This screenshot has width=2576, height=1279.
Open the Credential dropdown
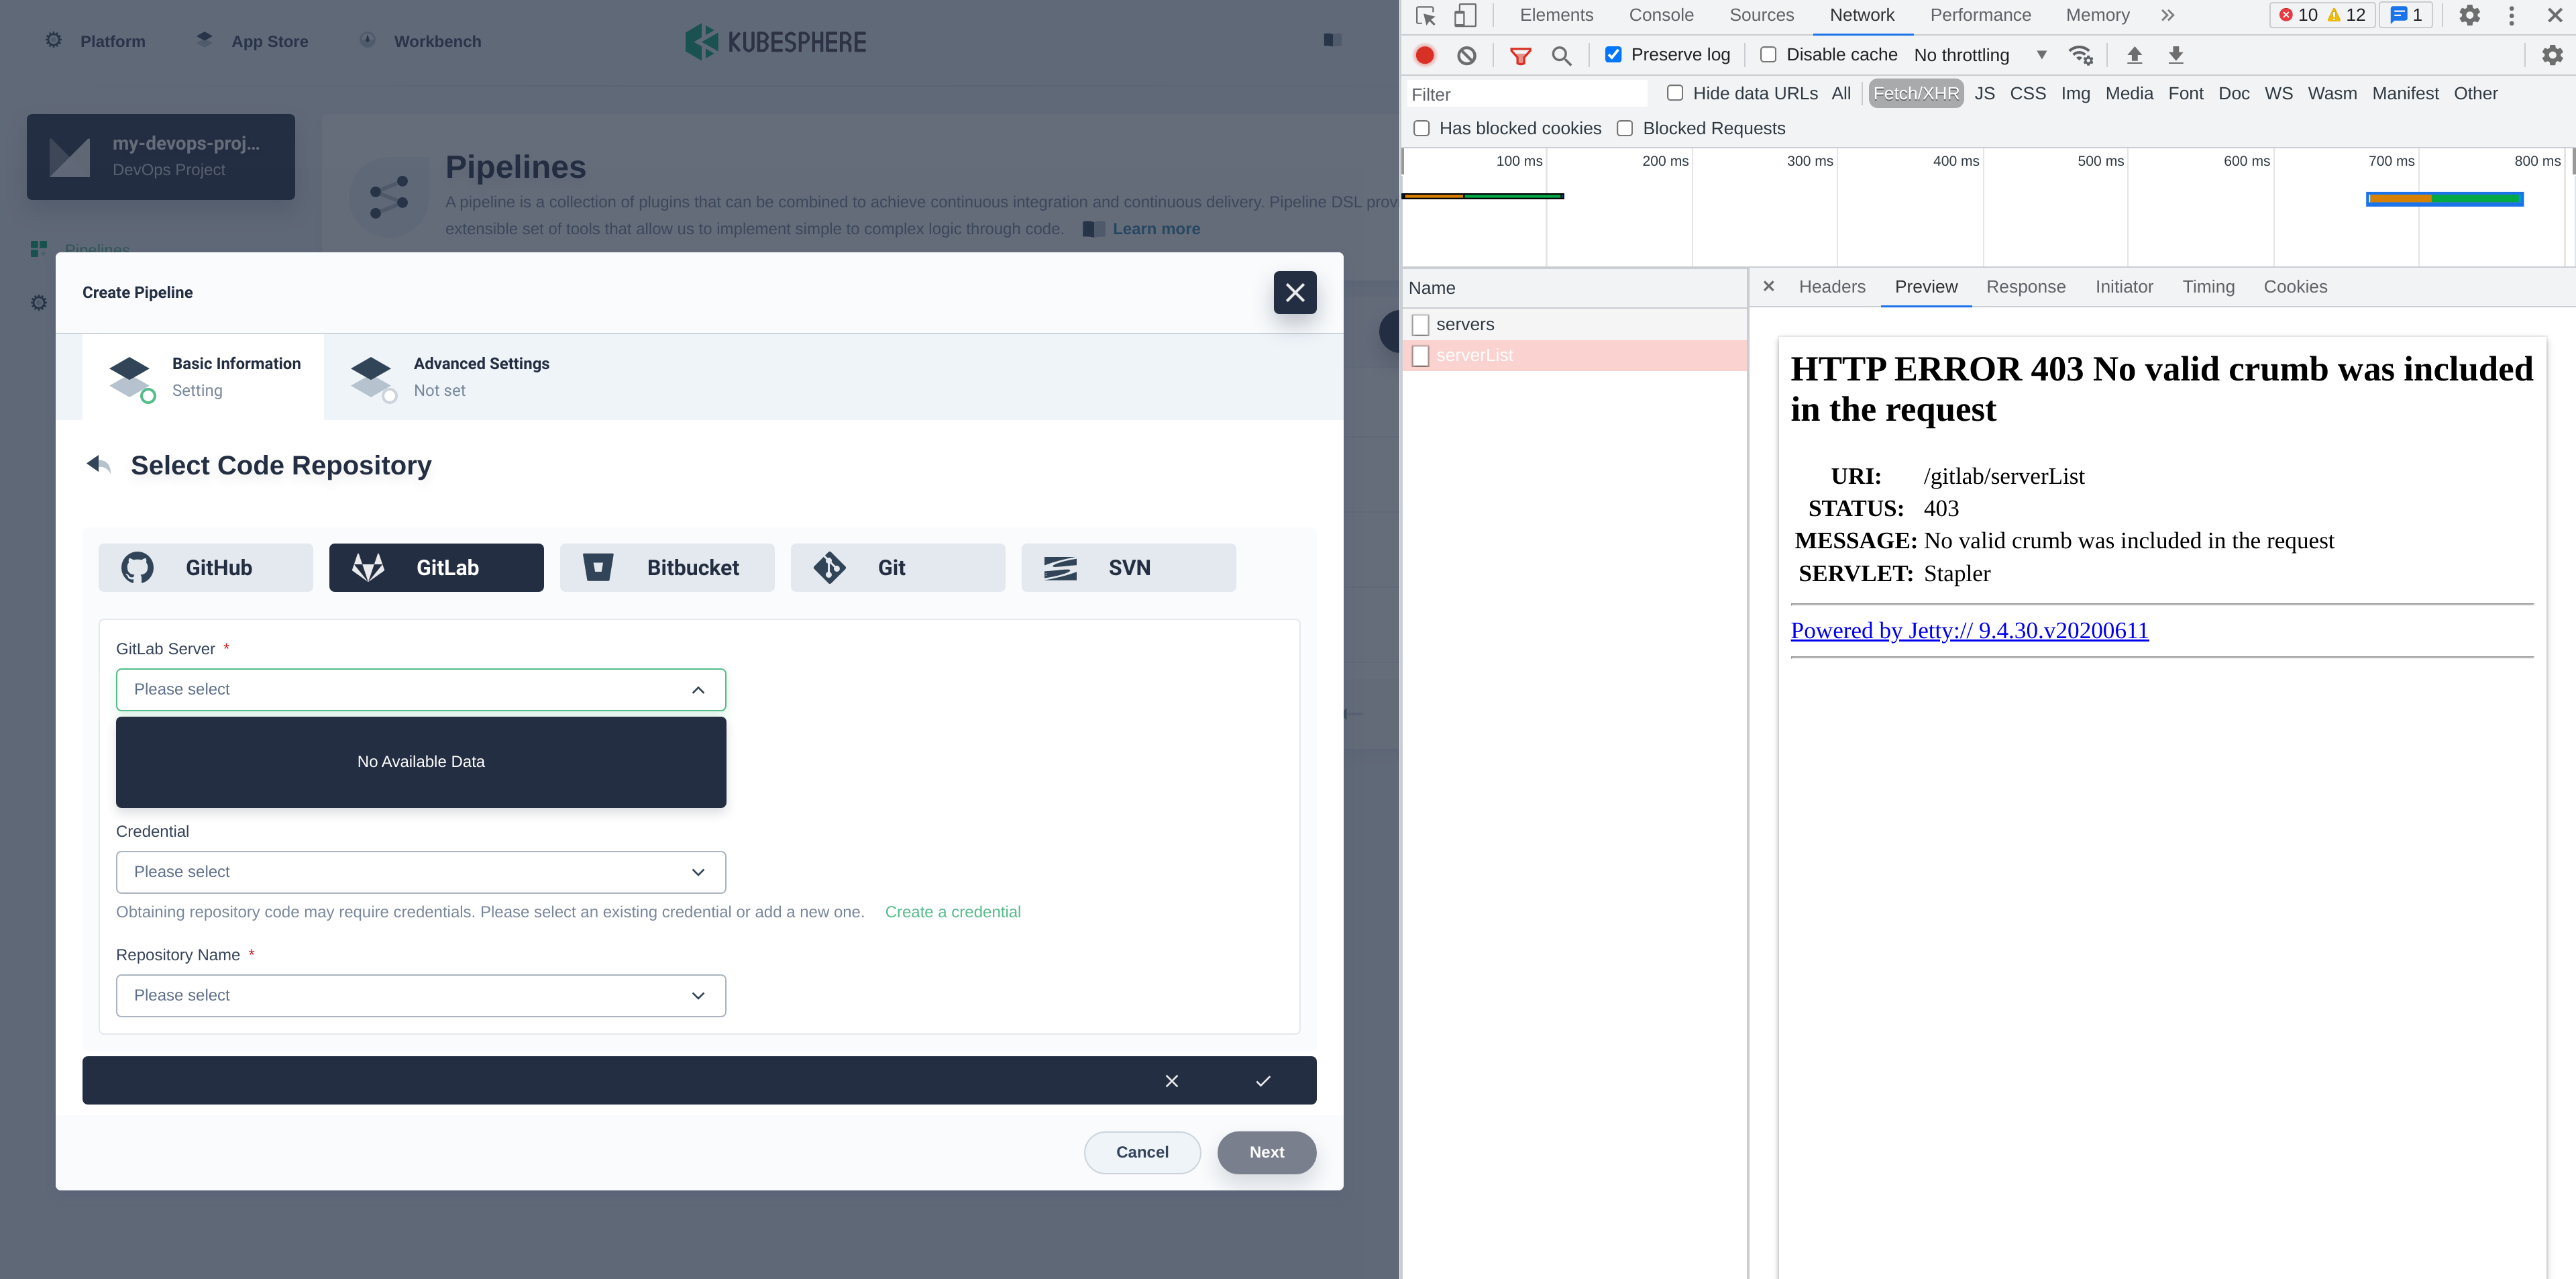pyautogui.click(x=420, y=871)
